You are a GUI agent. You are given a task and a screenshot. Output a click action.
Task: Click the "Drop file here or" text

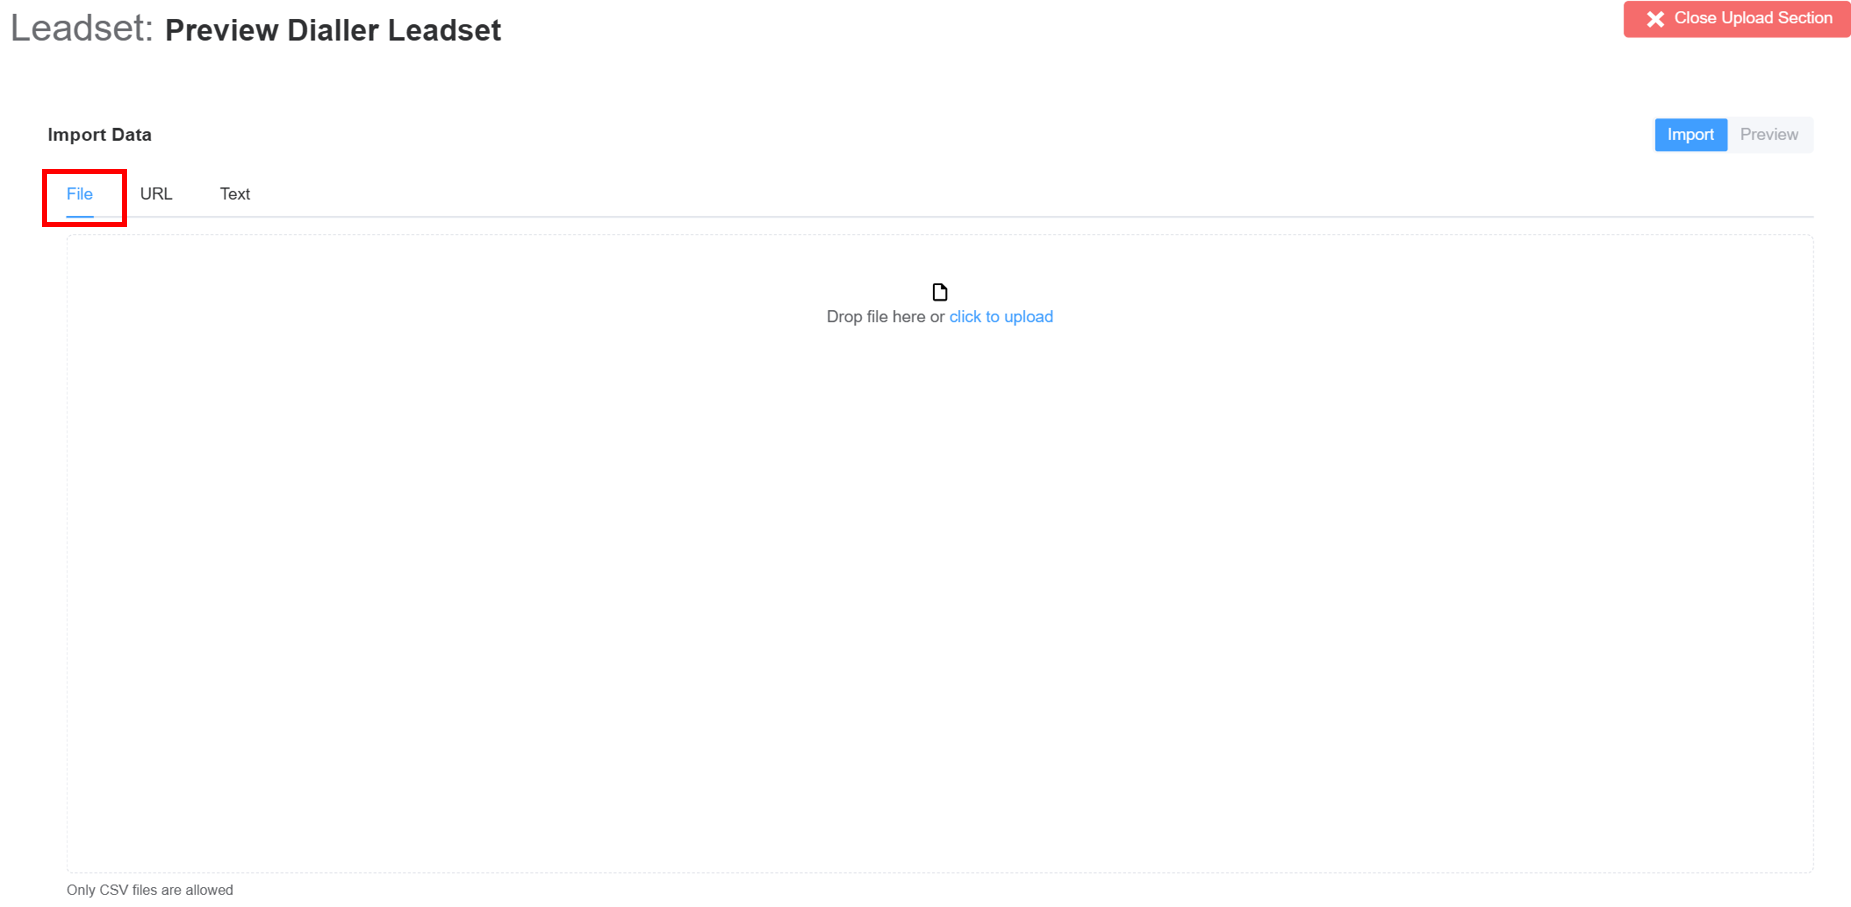click(885, 317)
